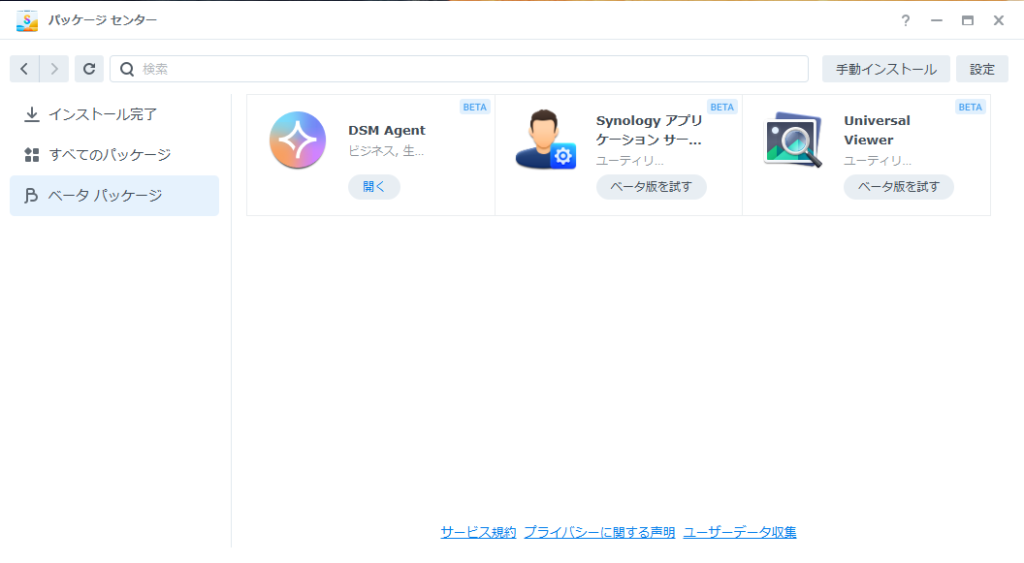This screenshot has width=1024, height=563.
Task: Click ユーティリ... category under Universal Viewer
Action: tap(878, 161)
